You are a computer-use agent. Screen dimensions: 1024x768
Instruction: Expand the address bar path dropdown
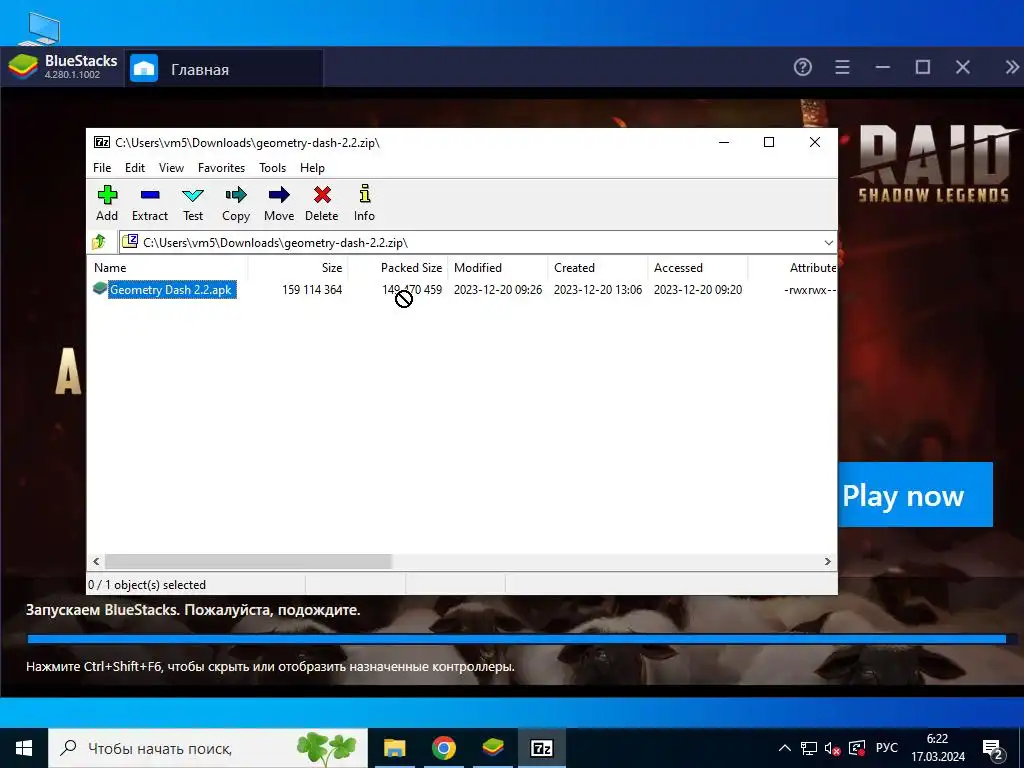829,242
